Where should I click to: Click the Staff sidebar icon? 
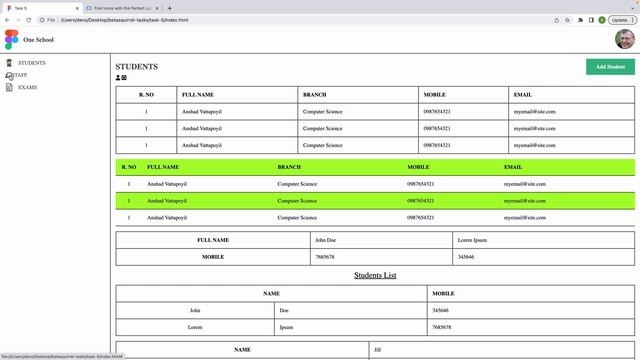click(9, 76)
